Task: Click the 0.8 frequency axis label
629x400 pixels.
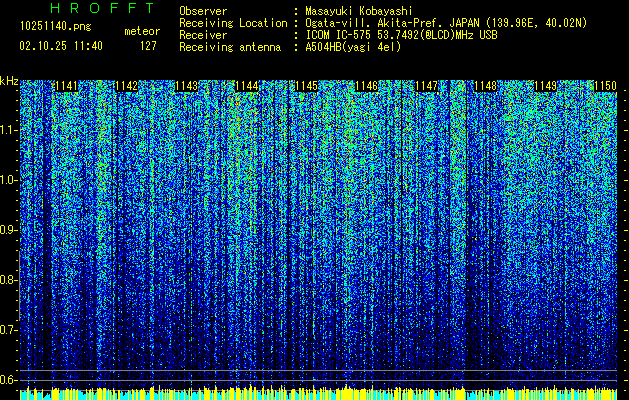Action: pyautogui.click(x=8, y=280)
